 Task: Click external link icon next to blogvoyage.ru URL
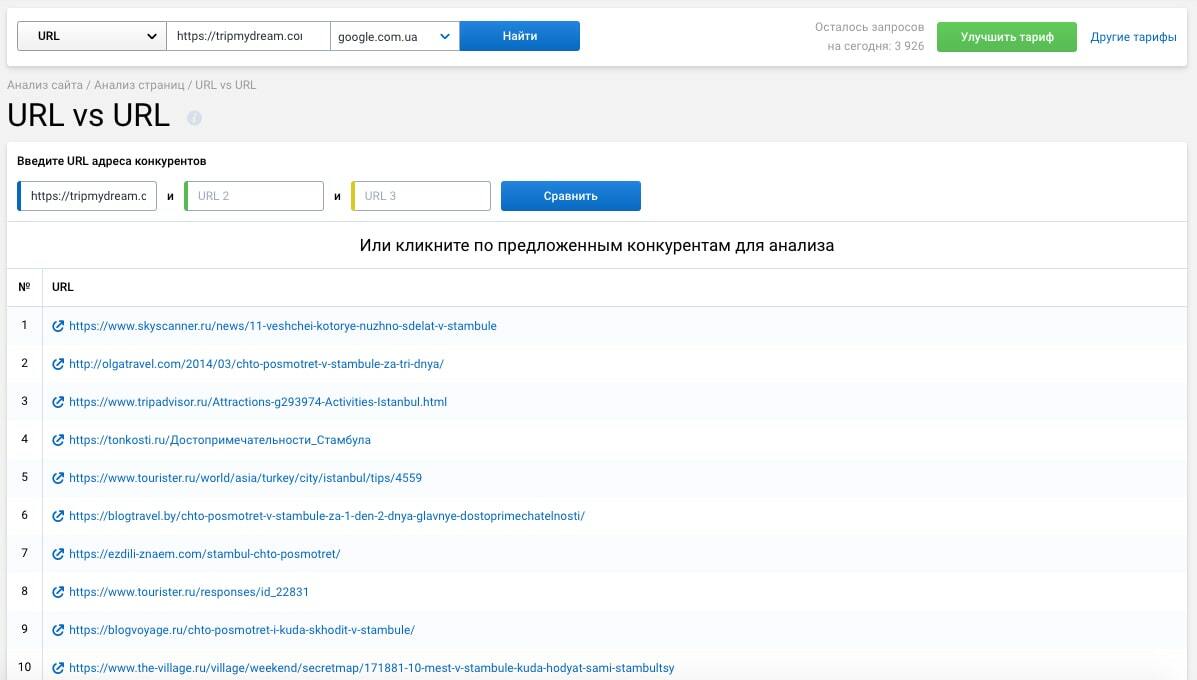(x=58, y=630)
